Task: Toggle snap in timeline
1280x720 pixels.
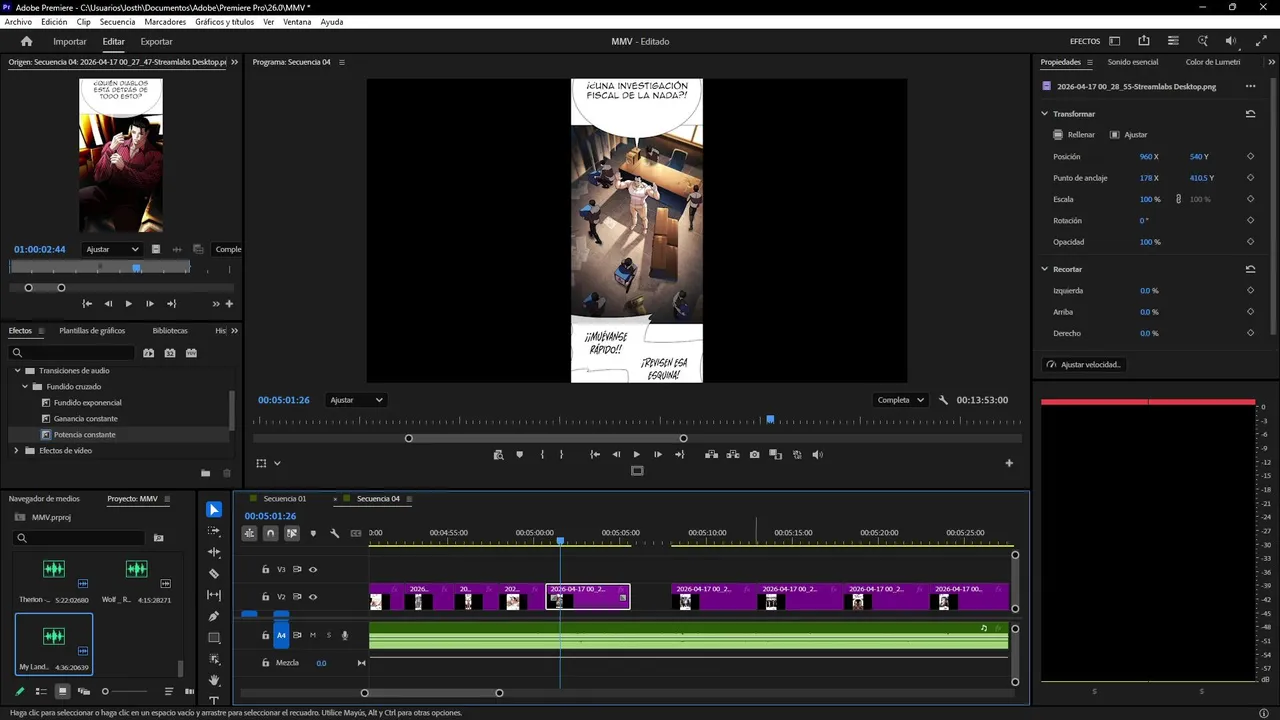Action: pos(270,533)
